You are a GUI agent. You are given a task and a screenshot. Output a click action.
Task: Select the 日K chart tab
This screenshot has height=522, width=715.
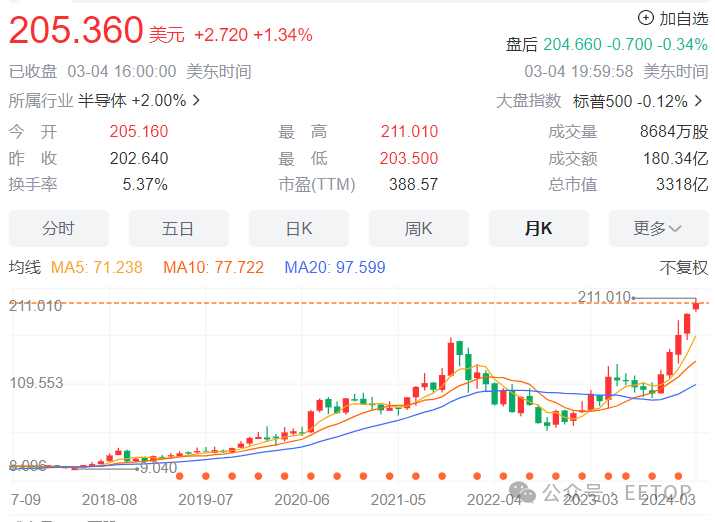pyautogui.click(x=299, y=229)
